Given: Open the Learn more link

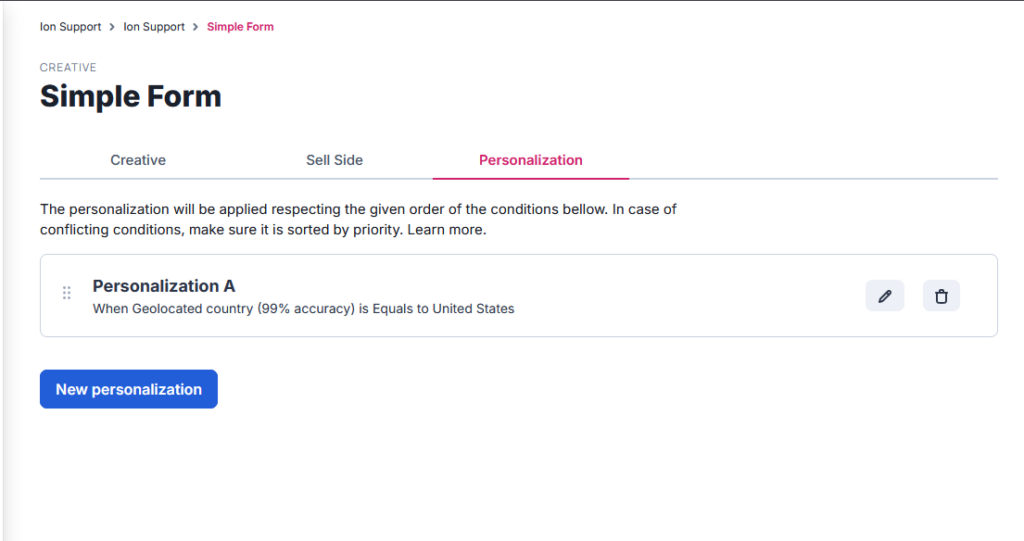Looking at the screenshot, I should [x=447, y=230].
